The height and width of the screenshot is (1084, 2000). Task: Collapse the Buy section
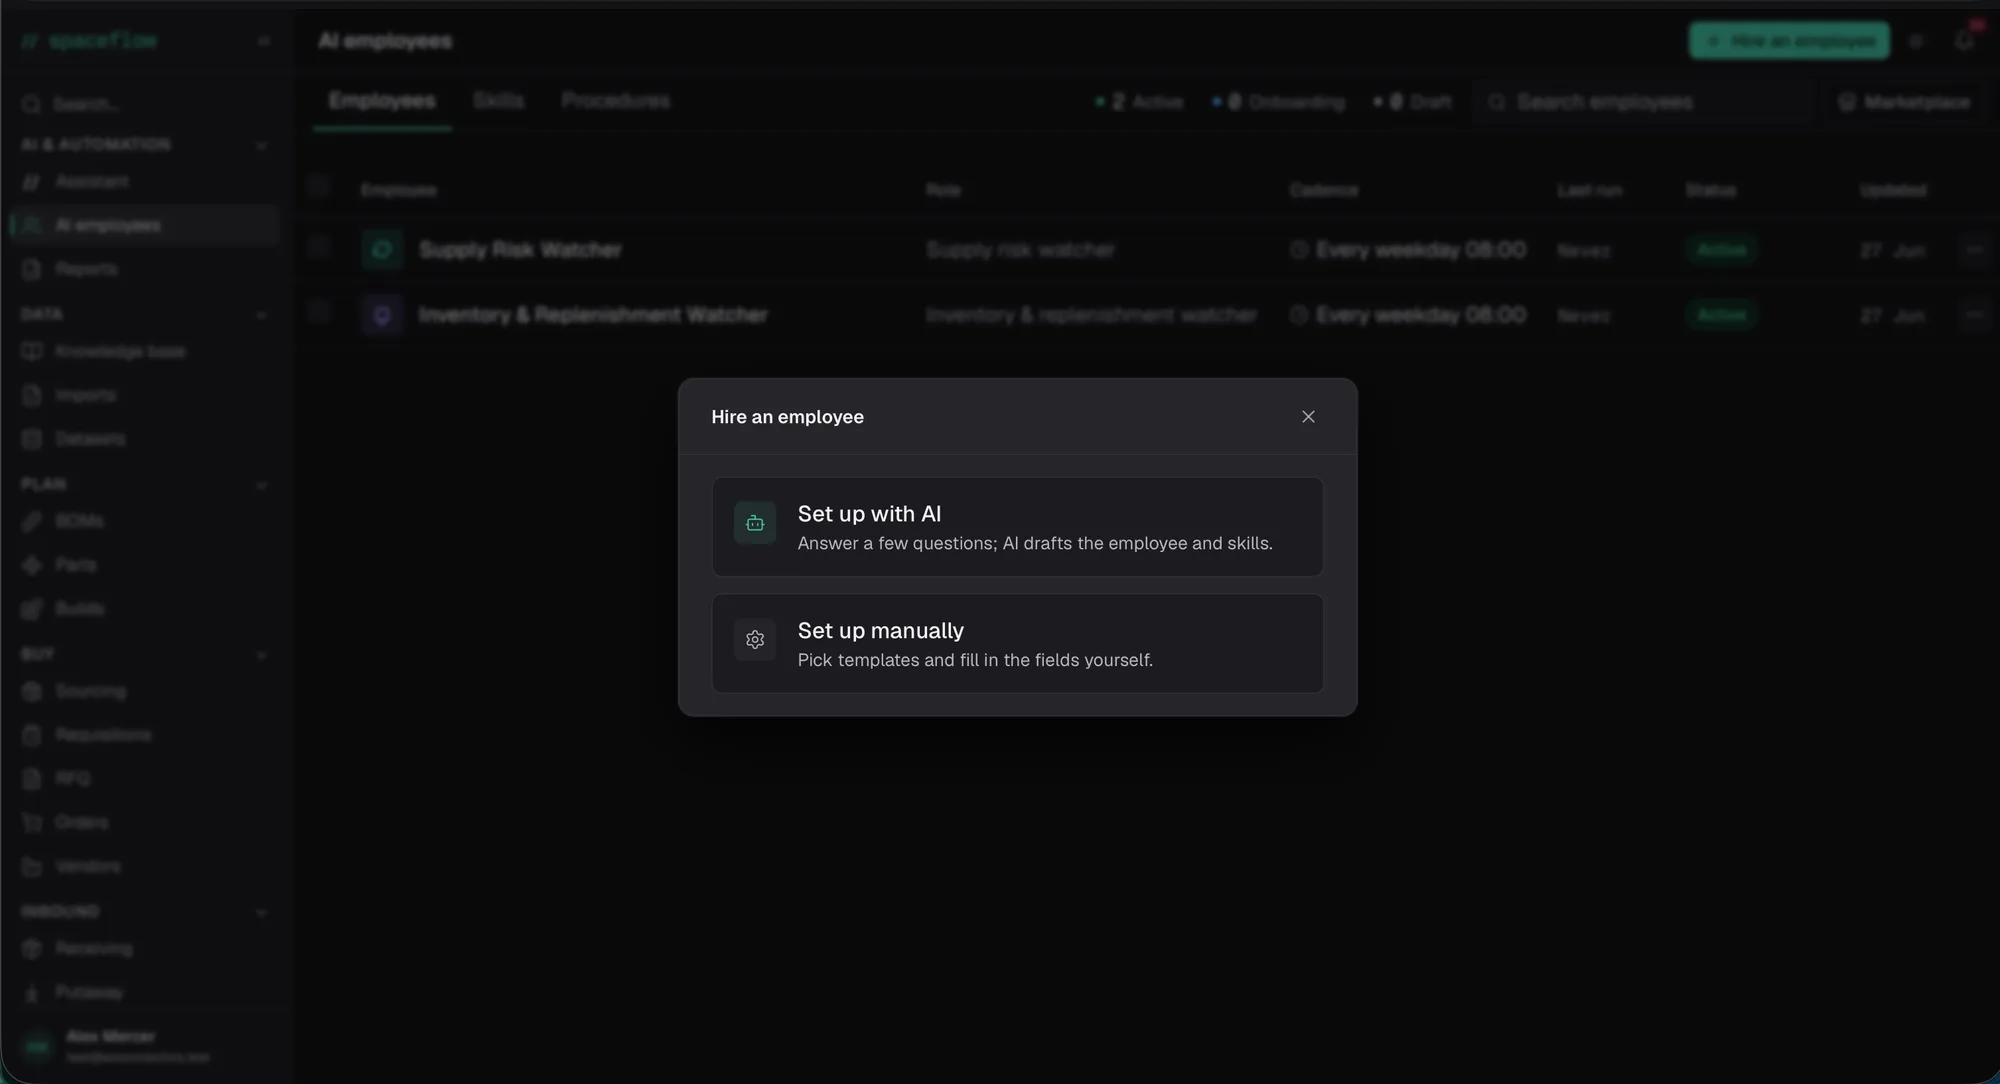pyautogui.click(x=262, y=655)
